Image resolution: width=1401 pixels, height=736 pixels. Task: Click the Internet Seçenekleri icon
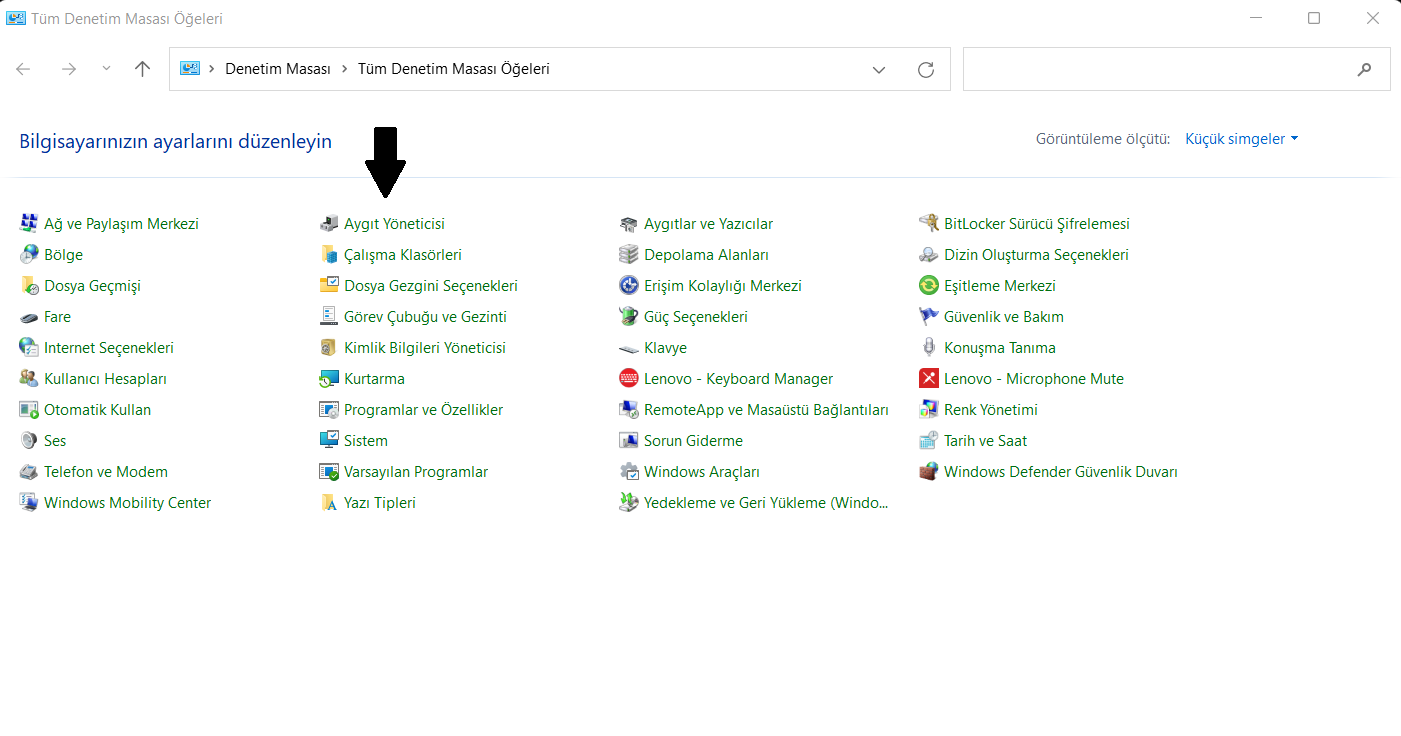point(28,348)
